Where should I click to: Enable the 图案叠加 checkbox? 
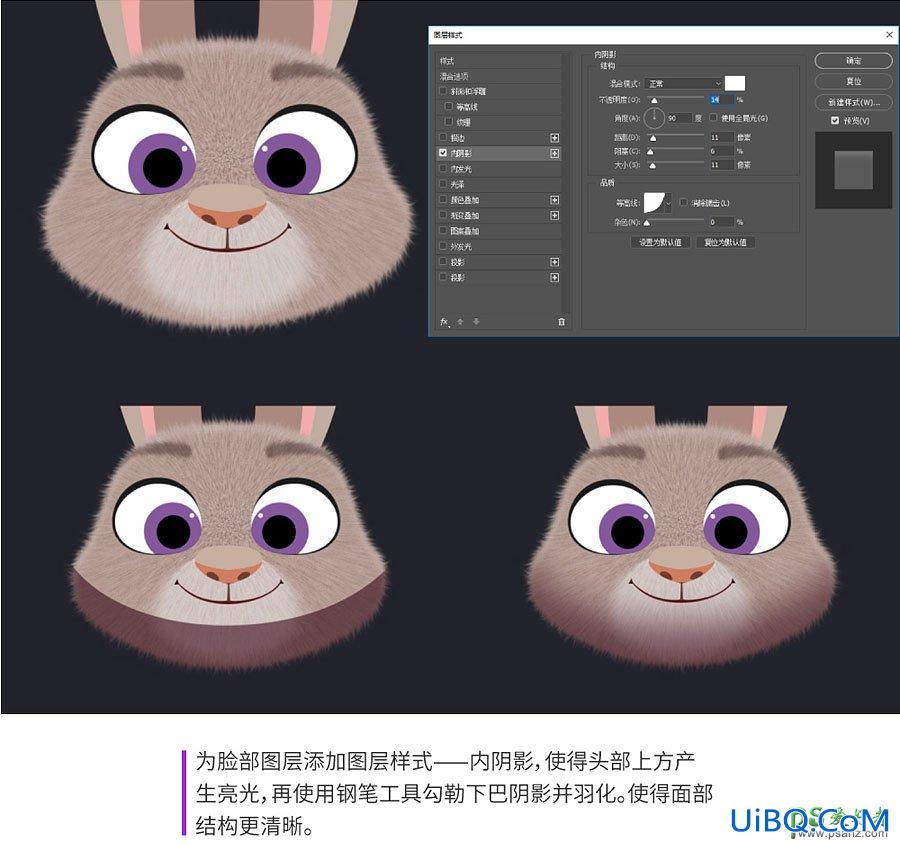(x=443, y=230)
